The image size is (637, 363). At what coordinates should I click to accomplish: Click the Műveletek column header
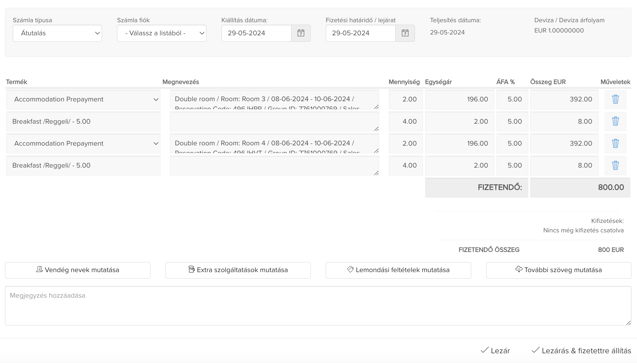click(x=615, y=82)
